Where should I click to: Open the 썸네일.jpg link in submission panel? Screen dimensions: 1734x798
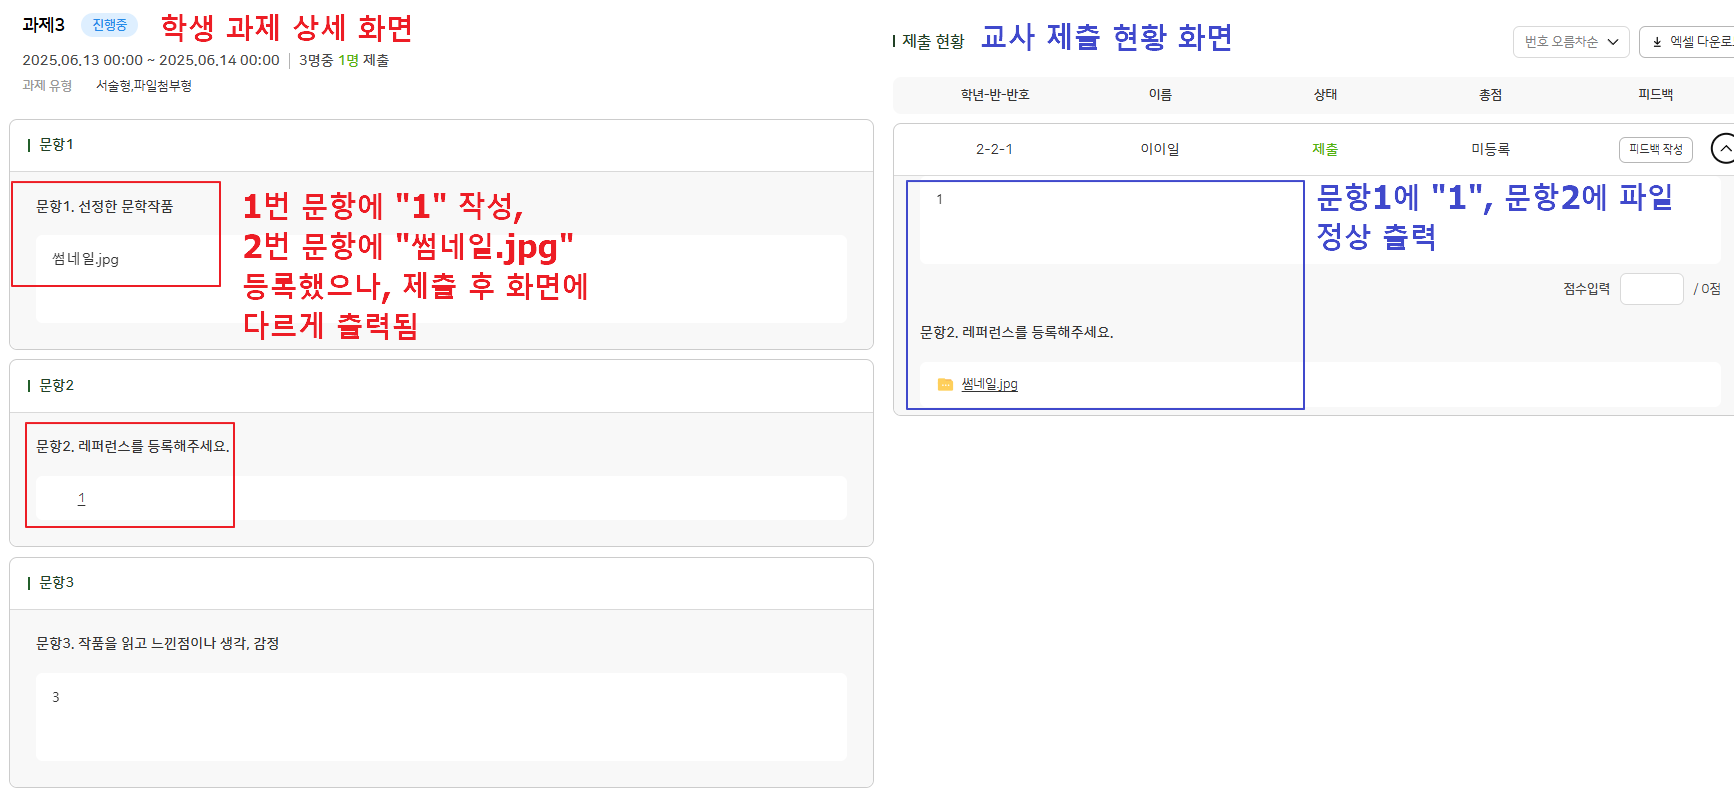tap(989, 384)
